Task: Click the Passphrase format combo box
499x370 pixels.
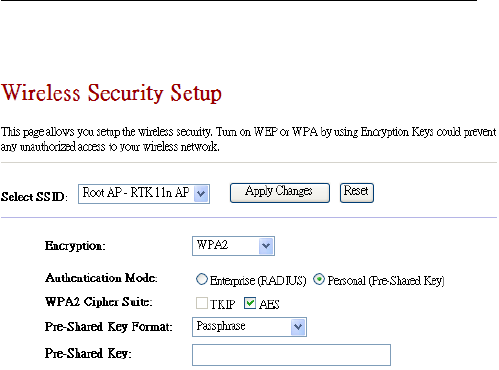Action: coord(249,327)
